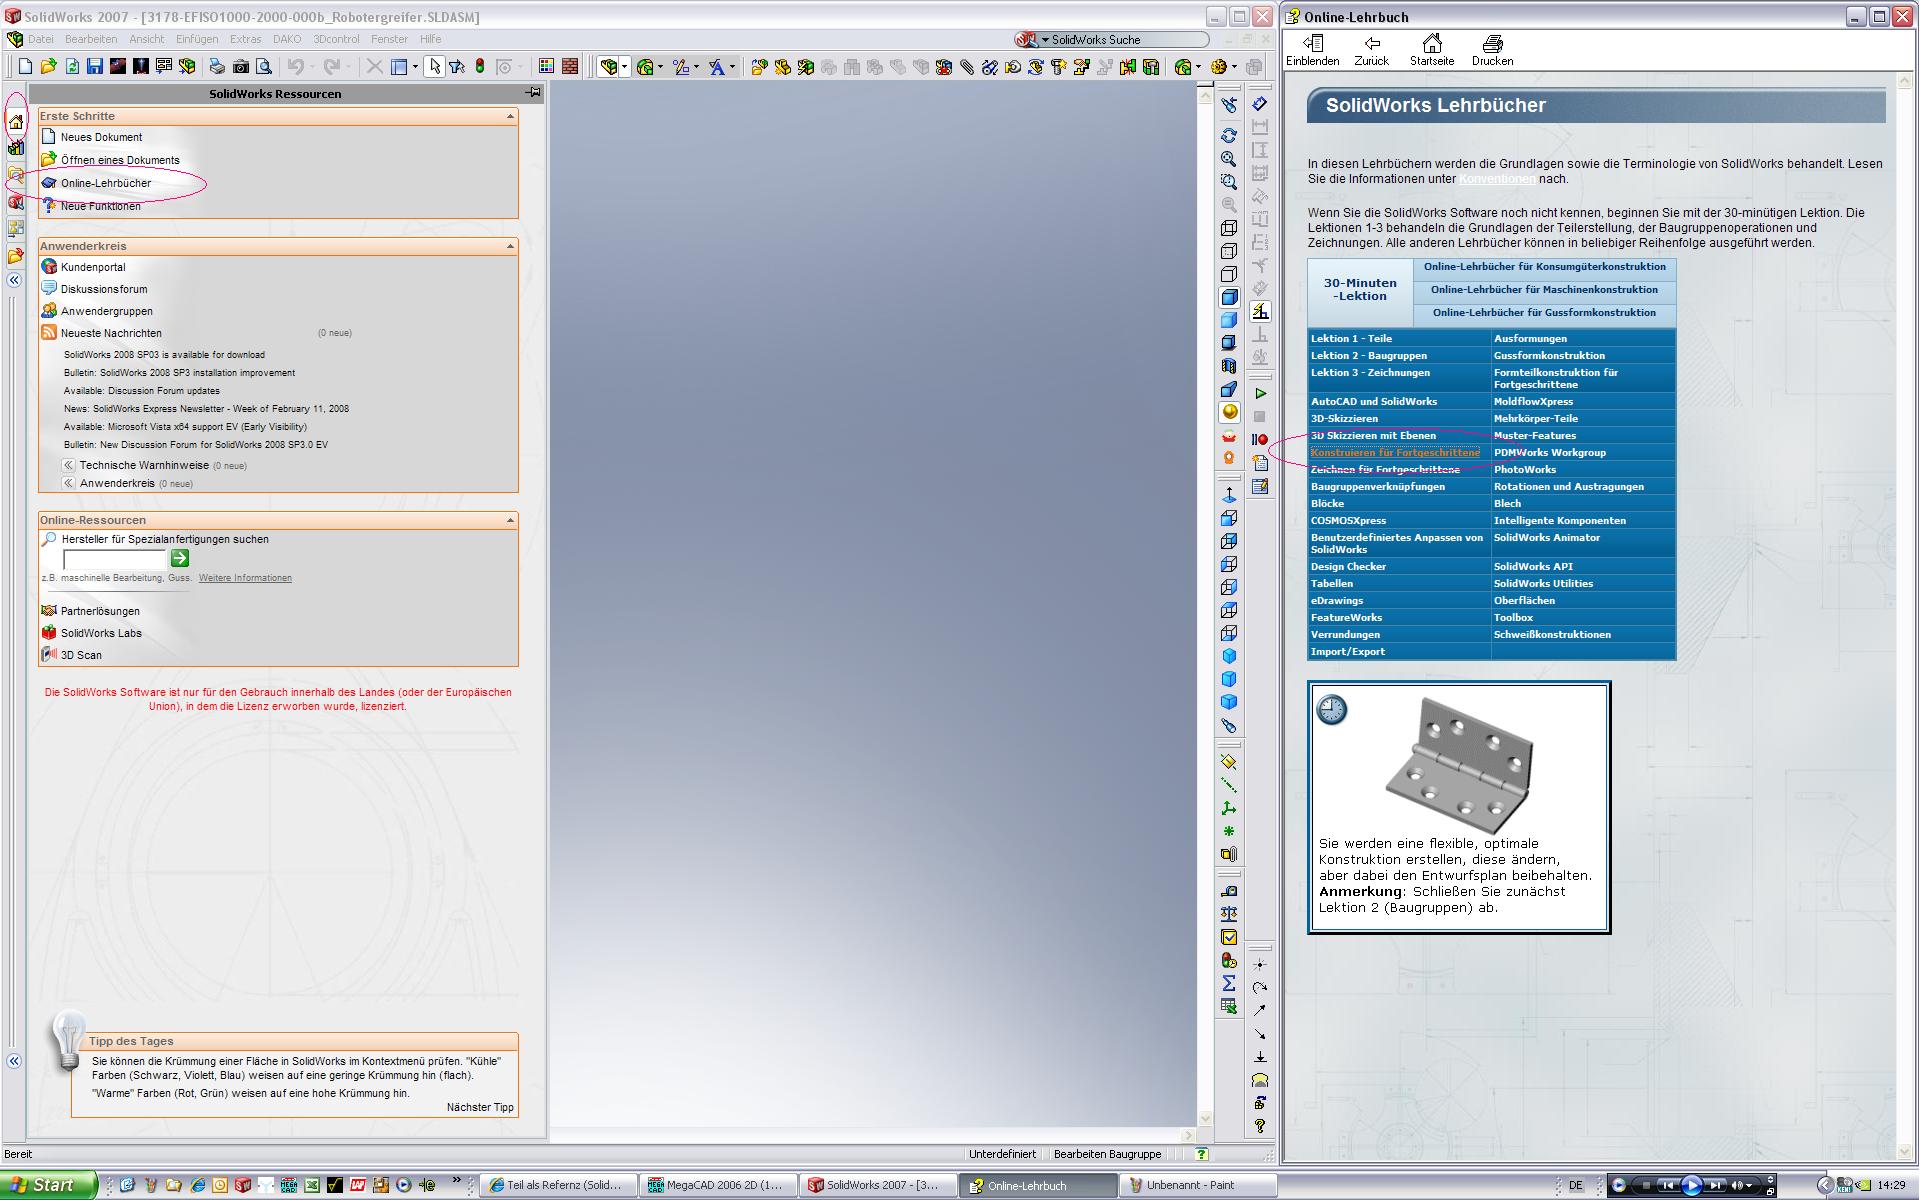Open the Einfügen menu
1920x1200 pixels.
coord(197,39)
